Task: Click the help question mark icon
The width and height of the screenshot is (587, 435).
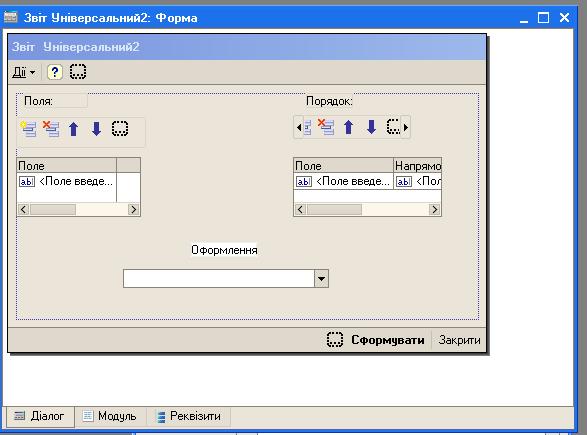Action: pos(55,72)
